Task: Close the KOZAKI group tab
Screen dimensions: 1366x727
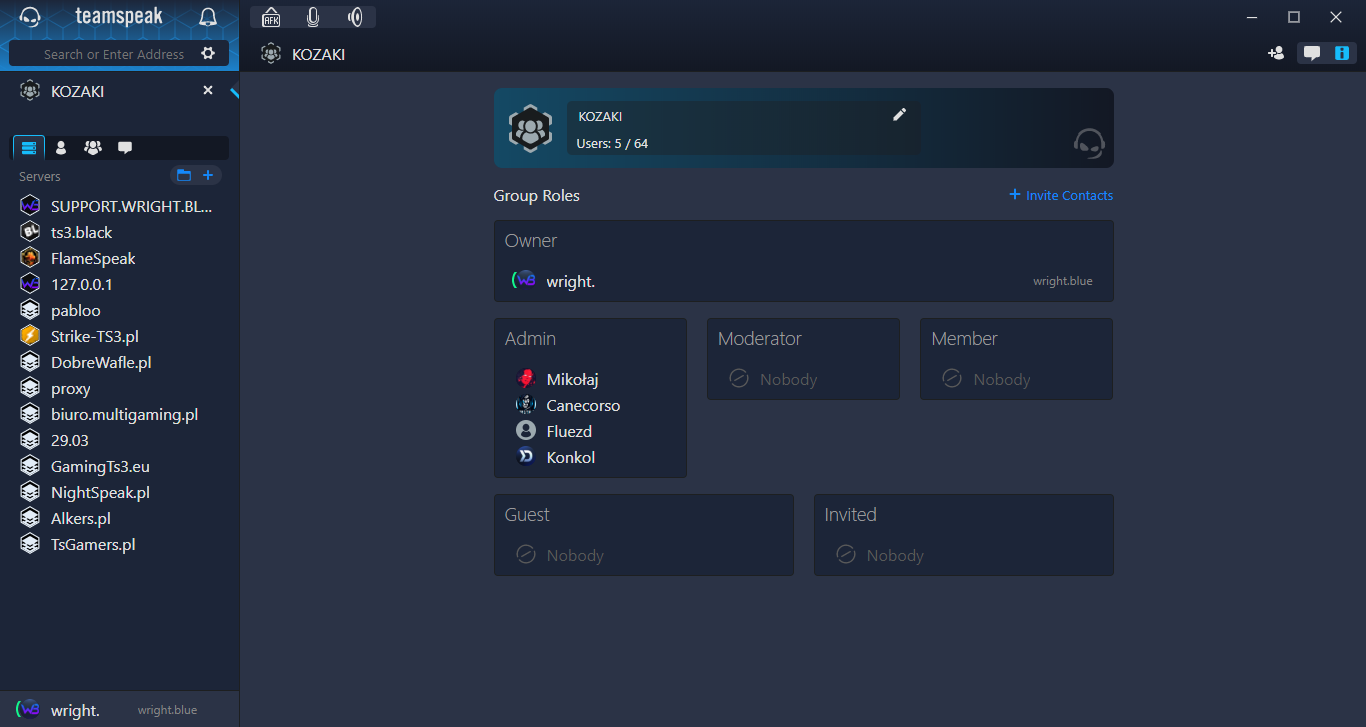Action: pos(208,91)
